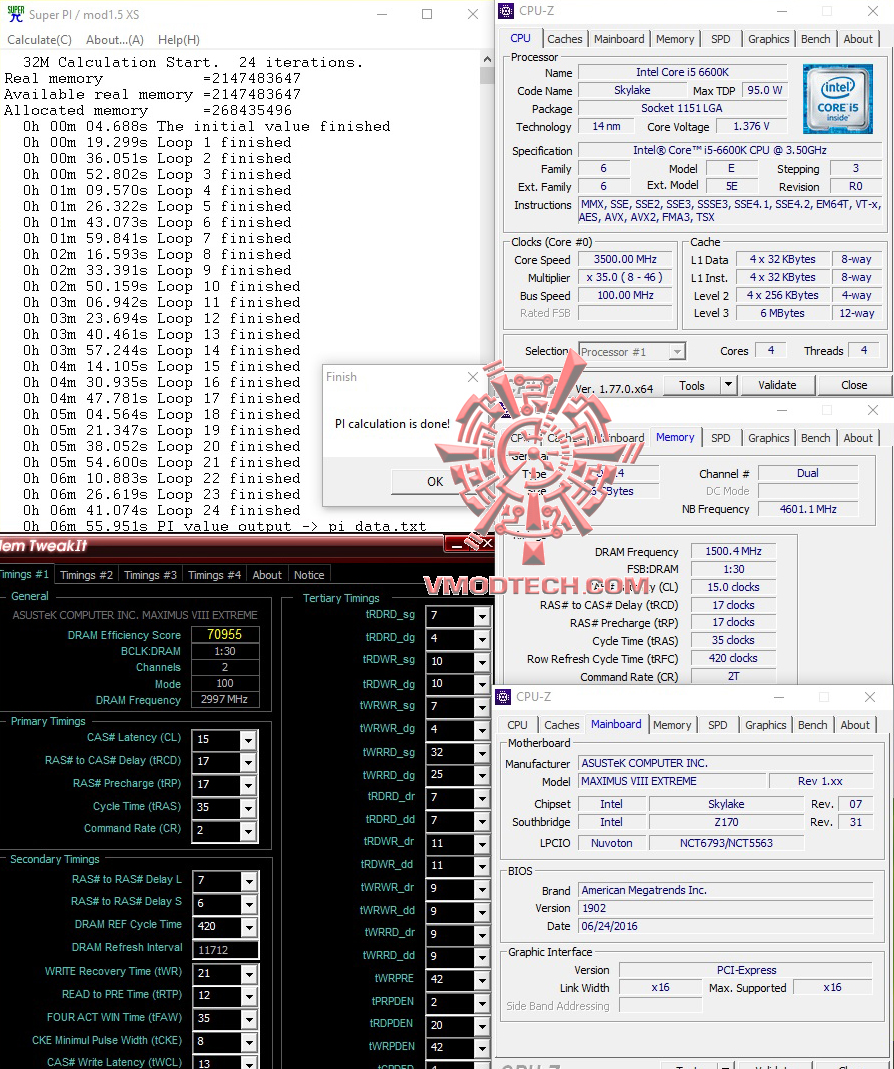Viewport: 894px width, 1069px height.
Task: Open the Notice tab in Mem TweakIt
Action: (309, 575)
